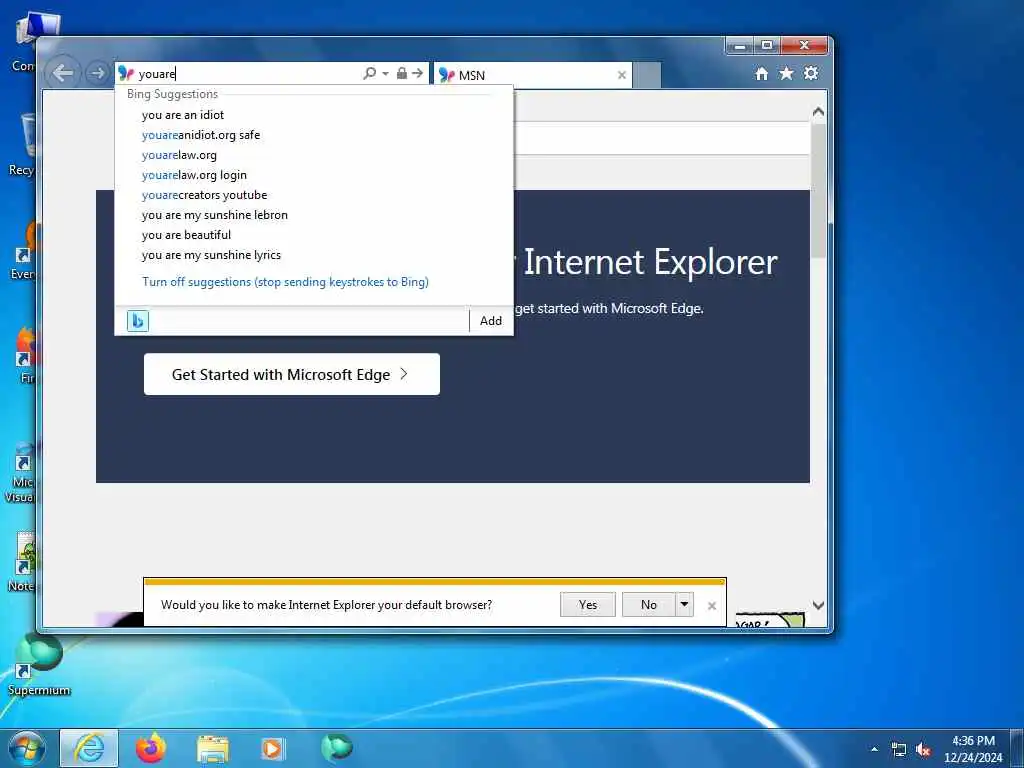
Task: Select suggestion 'you are my sunshine lebron'
Action: click(313, 215)
